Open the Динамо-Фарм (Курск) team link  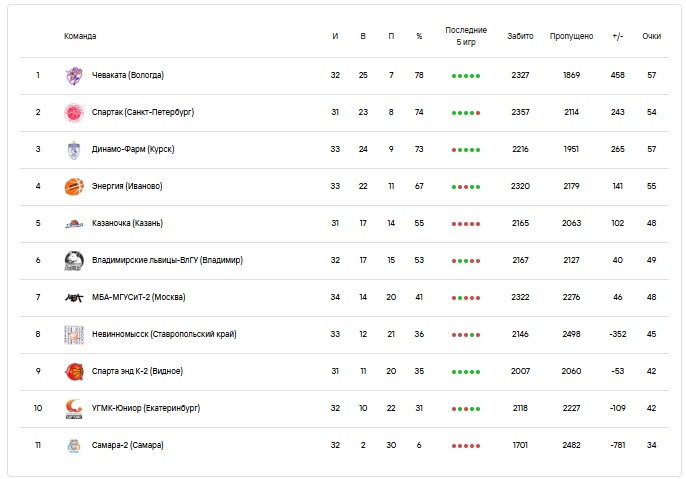pyautogui.click(x=133, y=149)
